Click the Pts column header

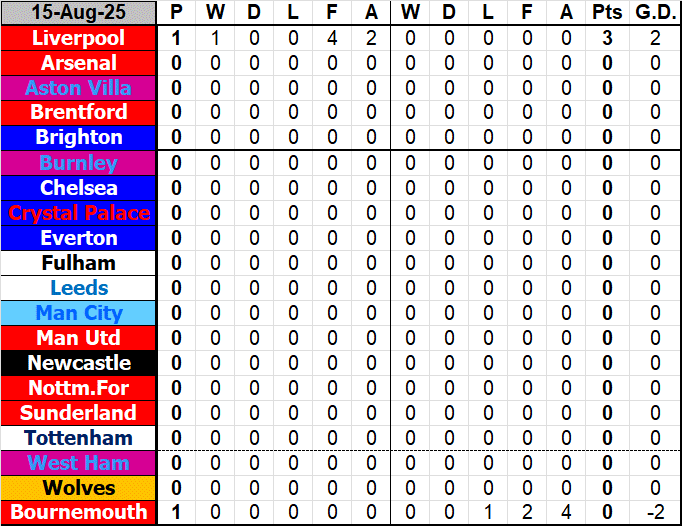click(607, 13)
